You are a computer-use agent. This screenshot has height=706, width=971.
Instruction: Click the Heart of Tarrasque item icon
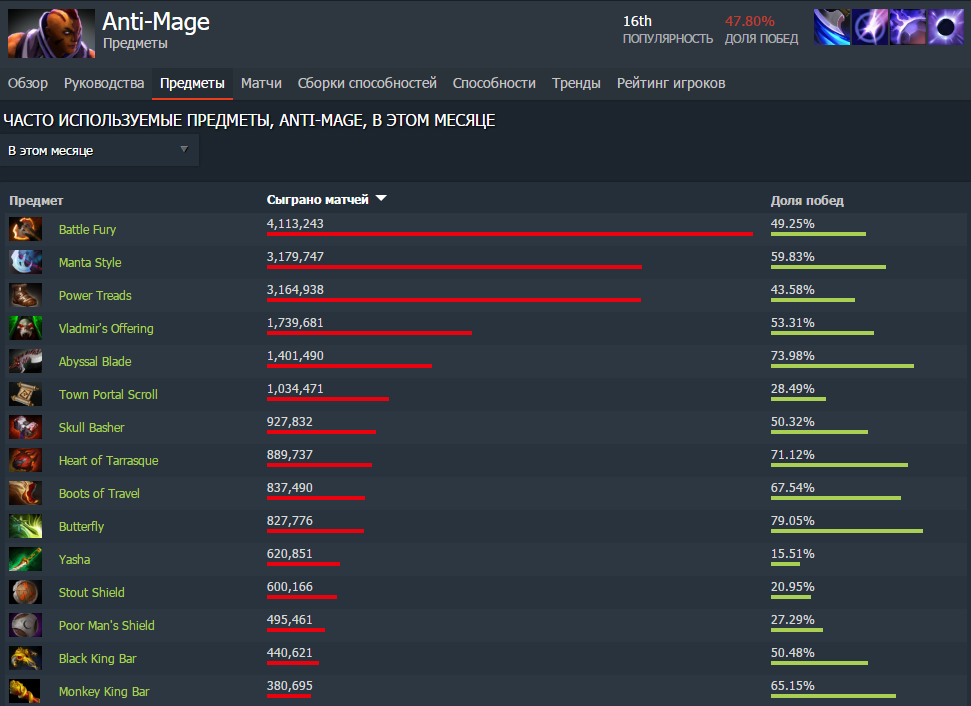pos(25,460)
